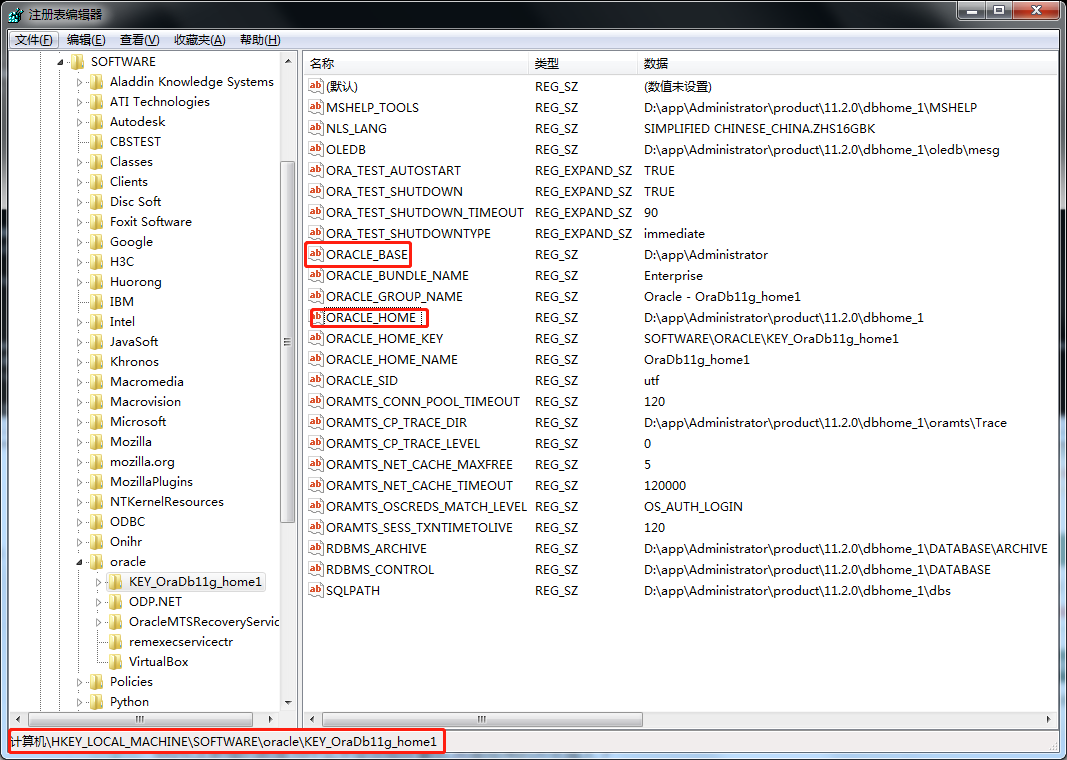Click string icon beside NLS_LANG value

pos(315,128)
